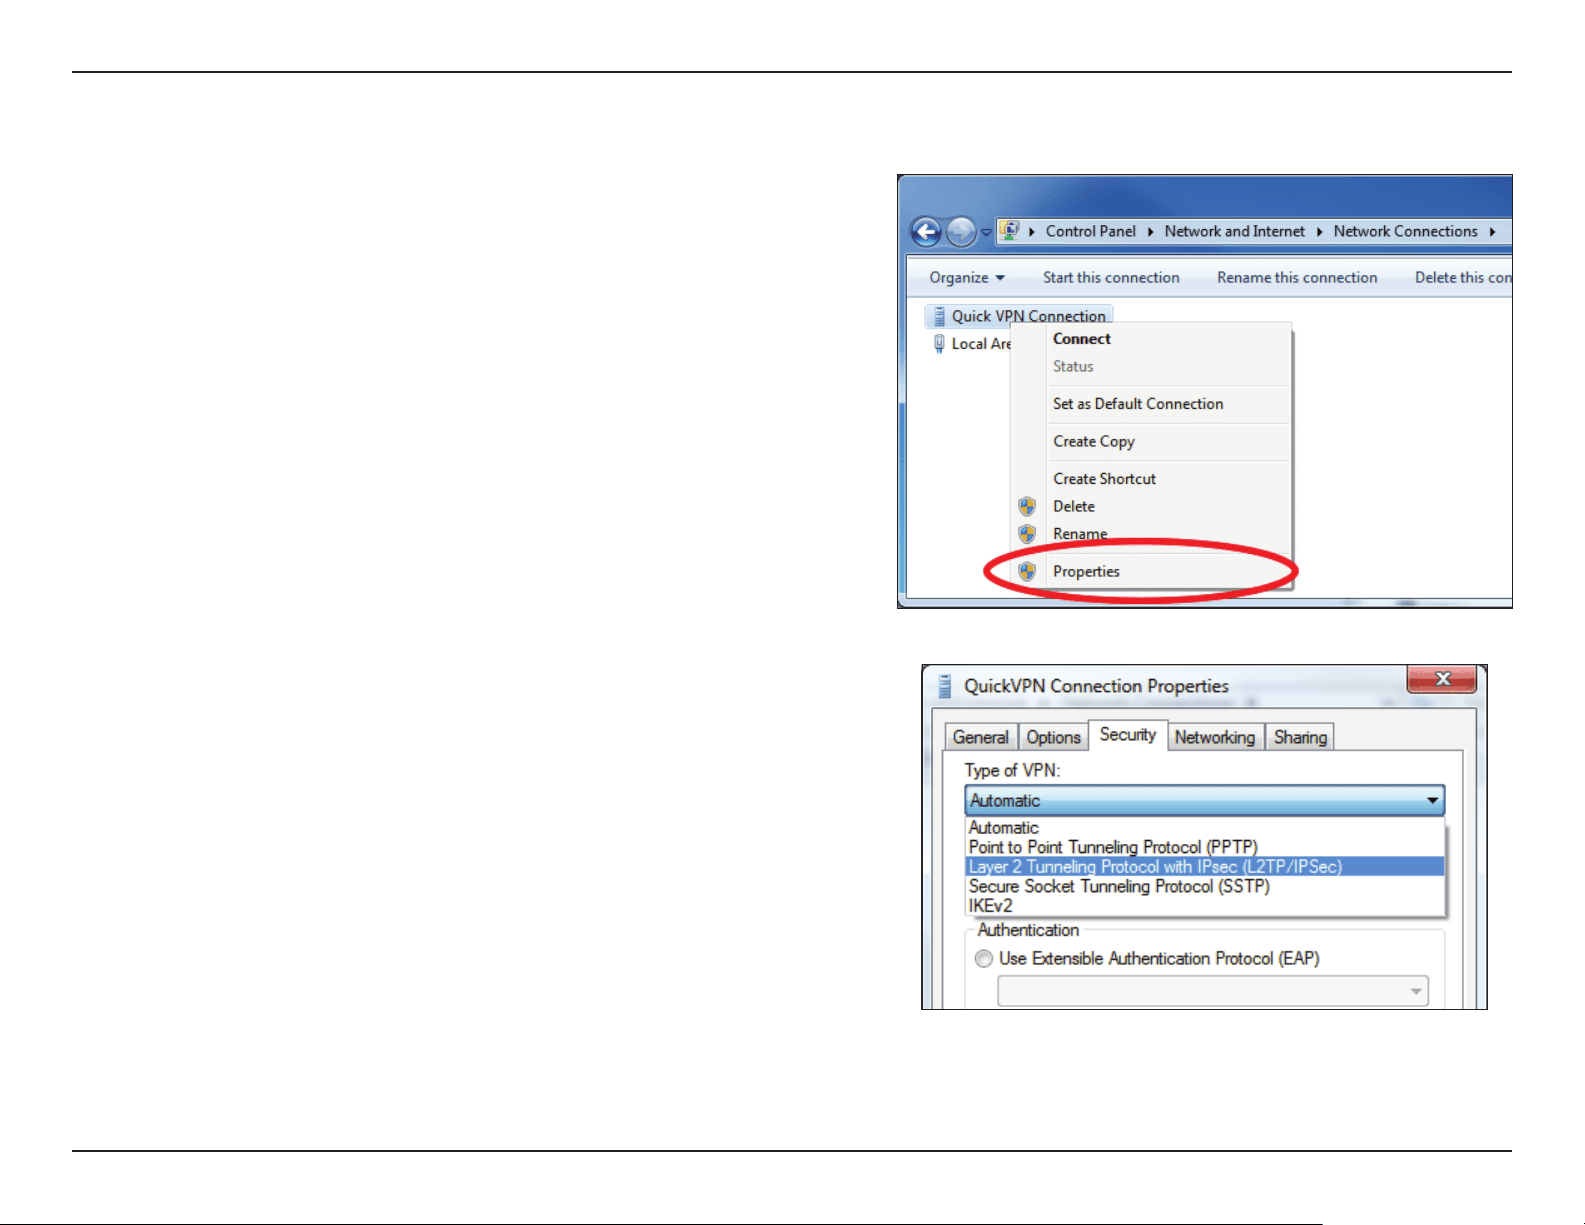Click the back arrow navigation button
The height and width of the screenshot is (1225, 1585).
click(927, 232)
